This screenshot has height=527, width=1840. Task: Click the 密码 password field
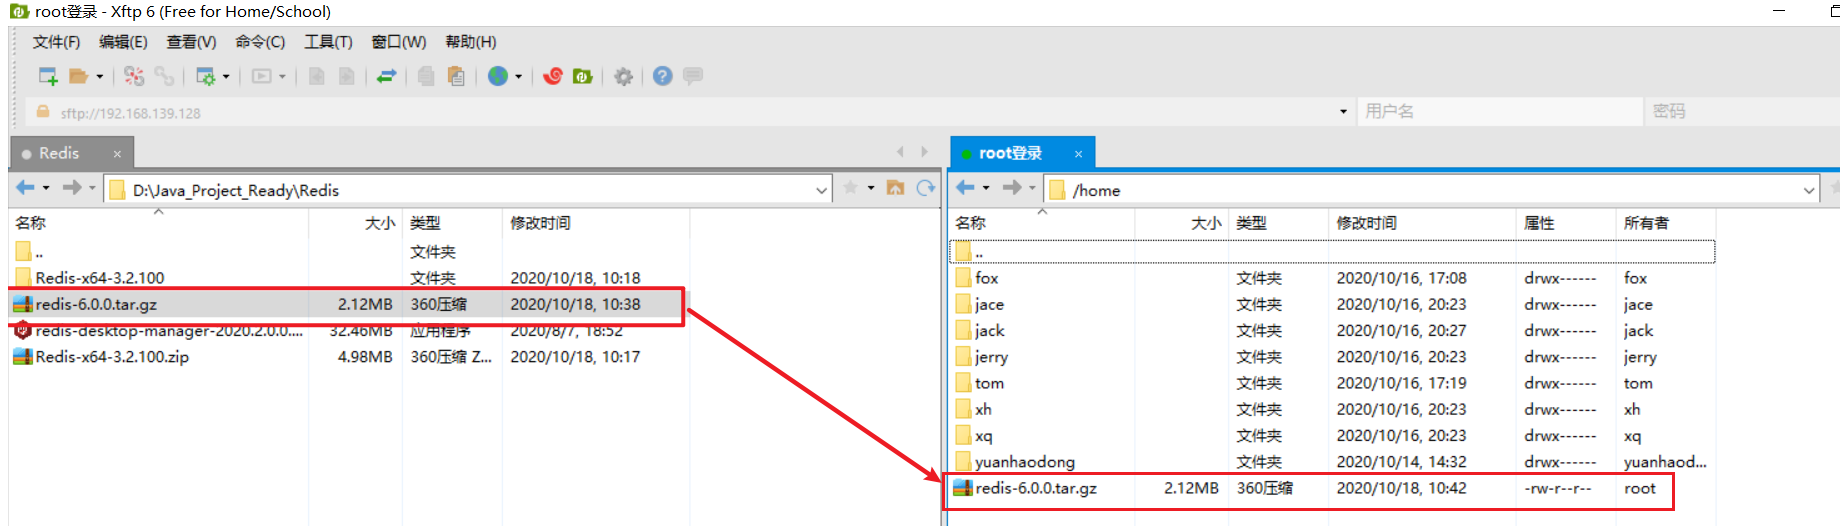pyautogui.click(x=1743, y=111)
